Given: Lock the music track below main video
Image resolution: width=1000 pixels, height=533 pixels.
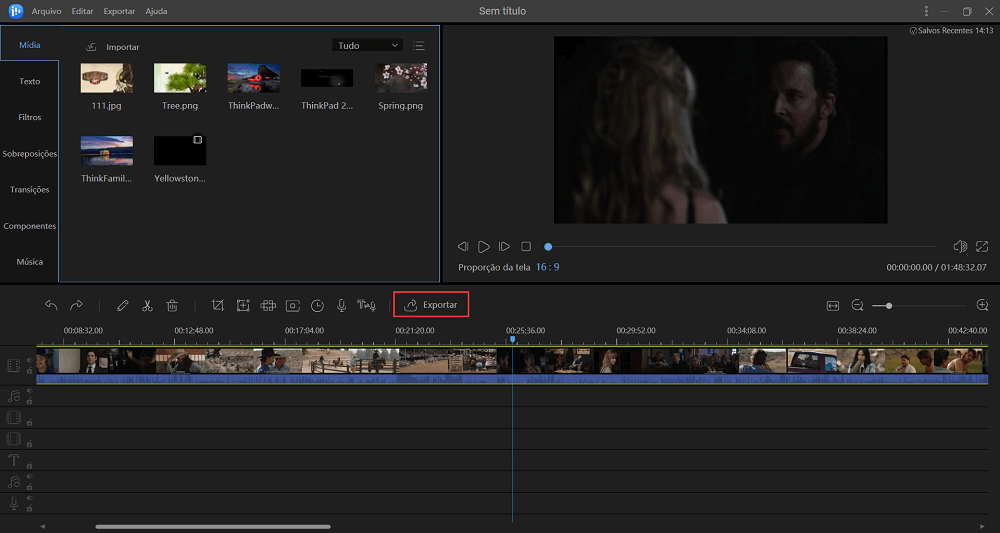Looking at the screenshot, I should (x=29, y=401).
